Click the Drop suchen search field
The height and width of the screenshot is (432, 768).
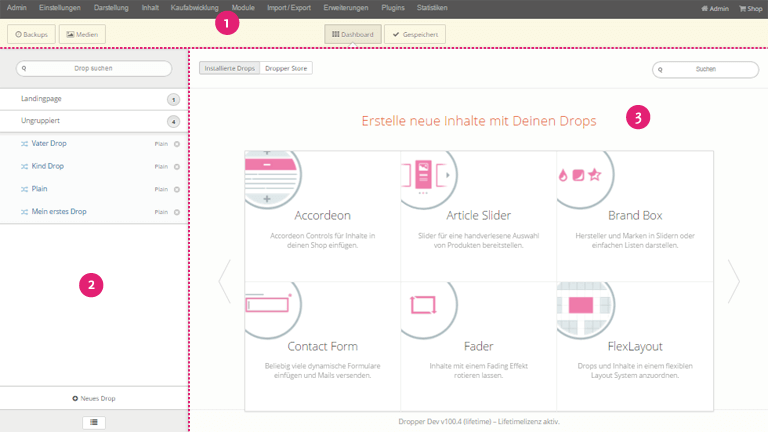pos(94,69)
